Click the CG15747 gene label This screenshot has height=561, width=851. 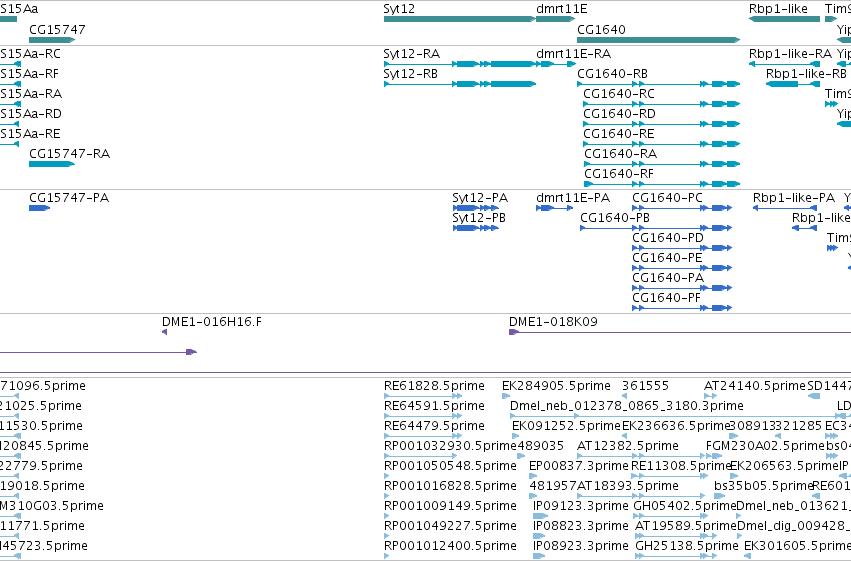coord(57,30)
